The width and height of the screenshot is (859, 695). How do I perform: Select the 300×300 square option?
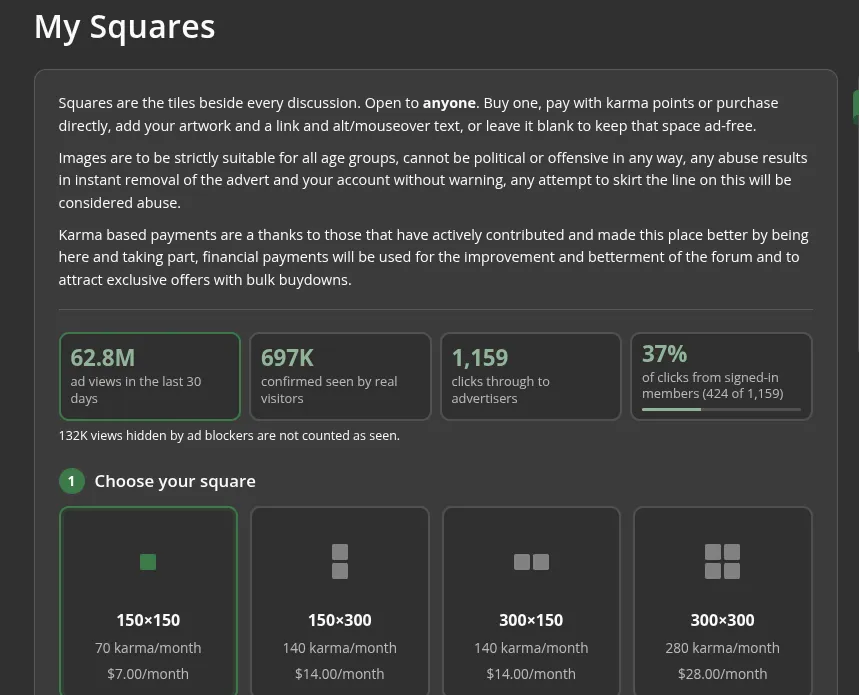tap(723, 601)
